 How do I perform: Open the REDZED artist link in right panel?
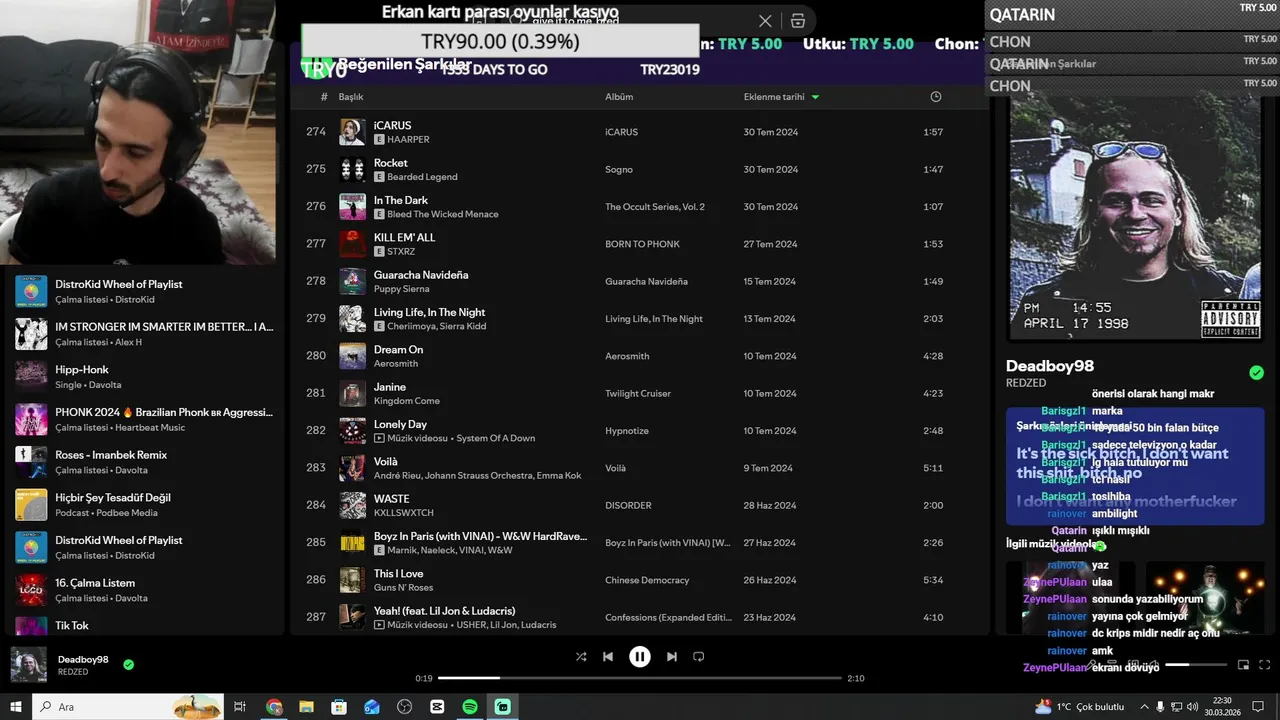point(1026,383)
